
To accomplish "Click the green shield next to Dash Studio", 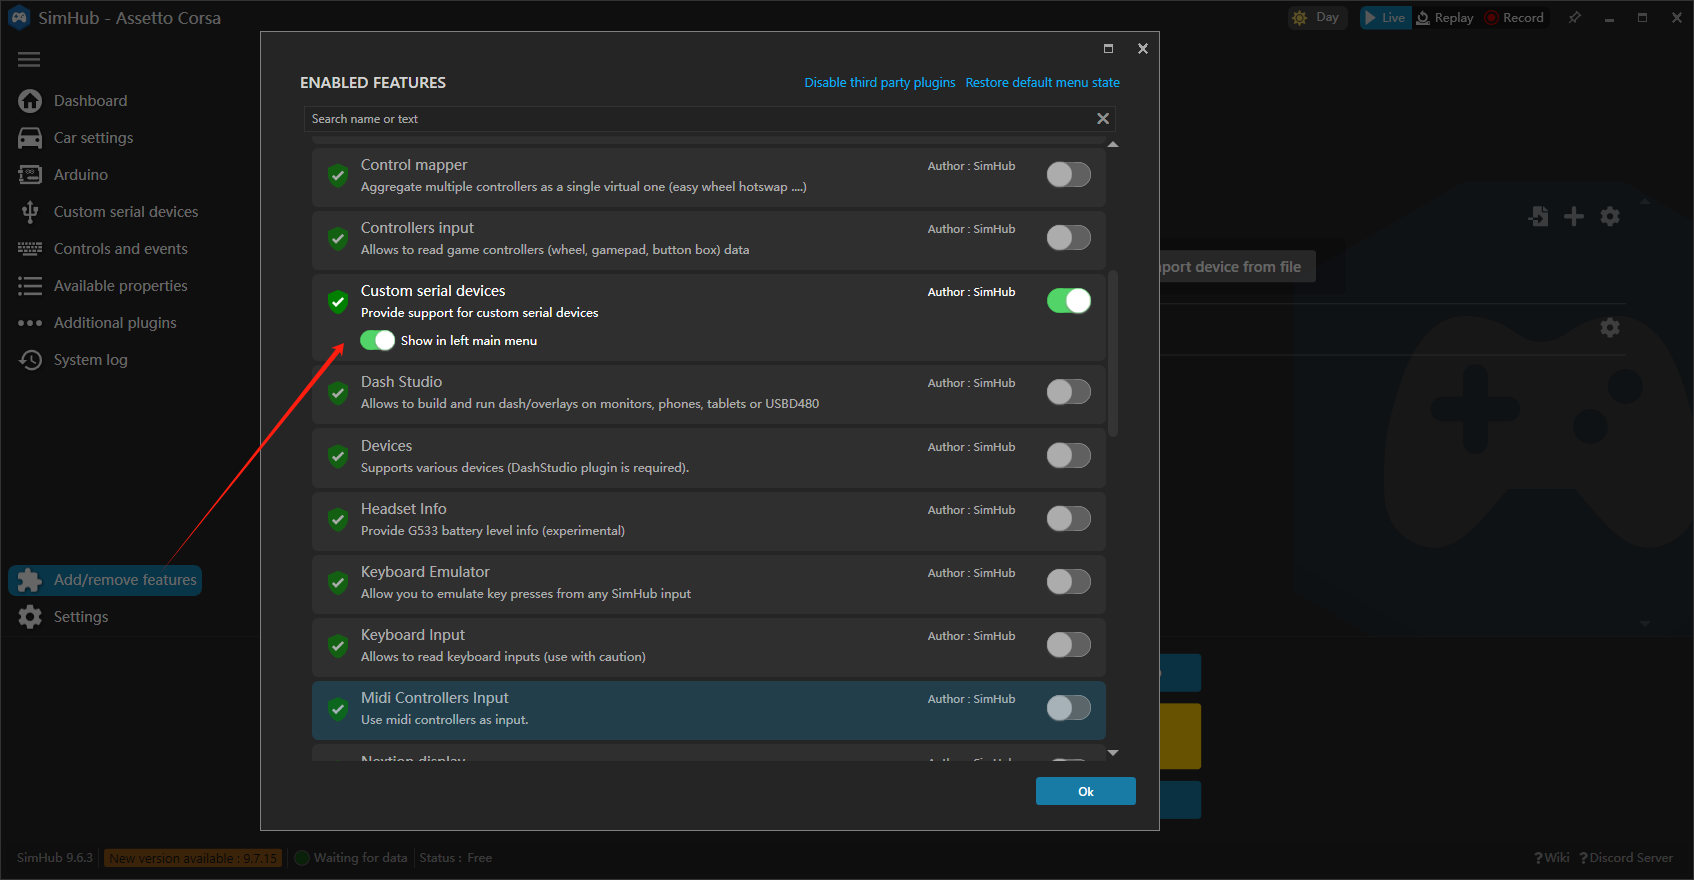I will (338, 392).
